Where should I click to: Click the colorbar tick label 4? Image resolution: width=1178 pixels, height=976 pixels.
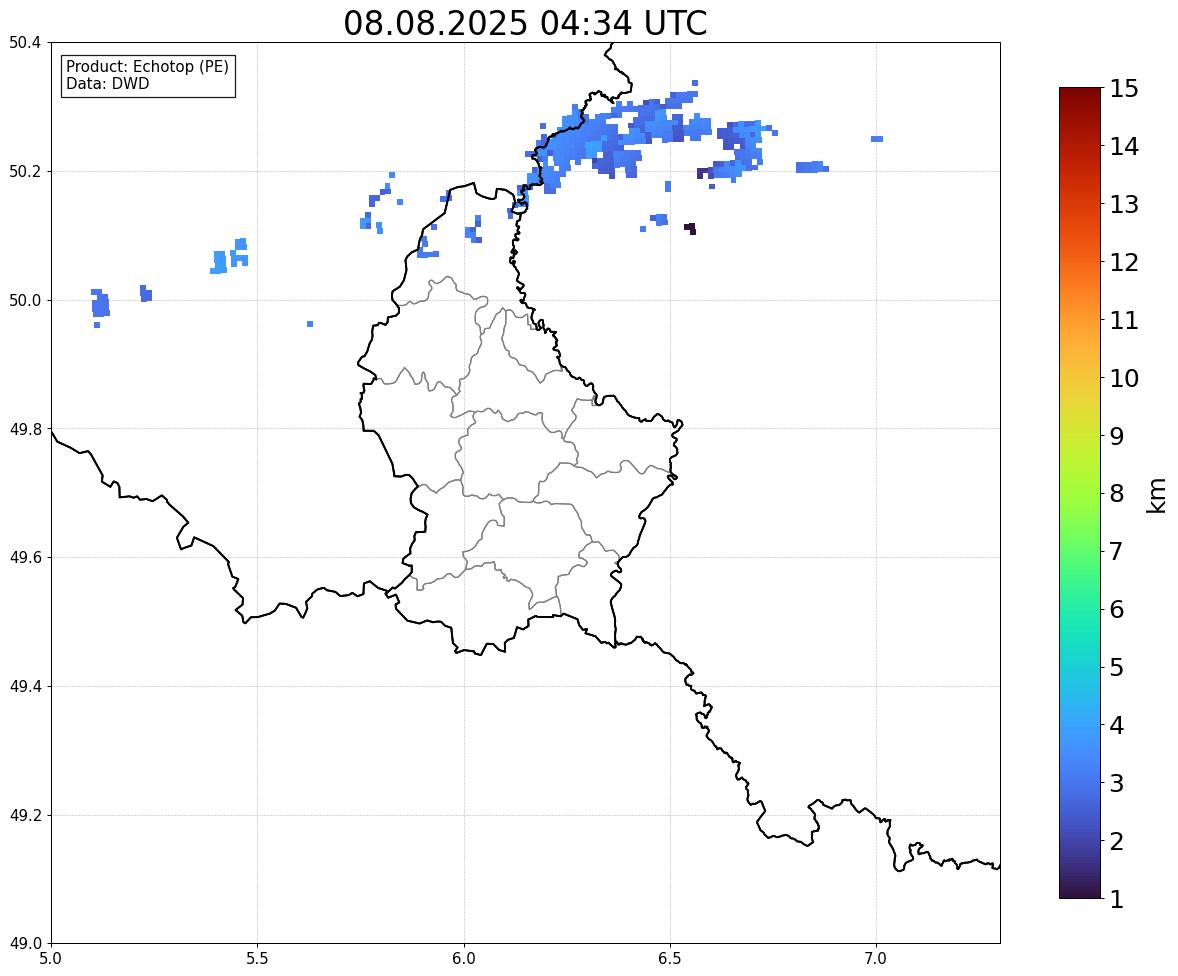click(x=1117, y=725)
